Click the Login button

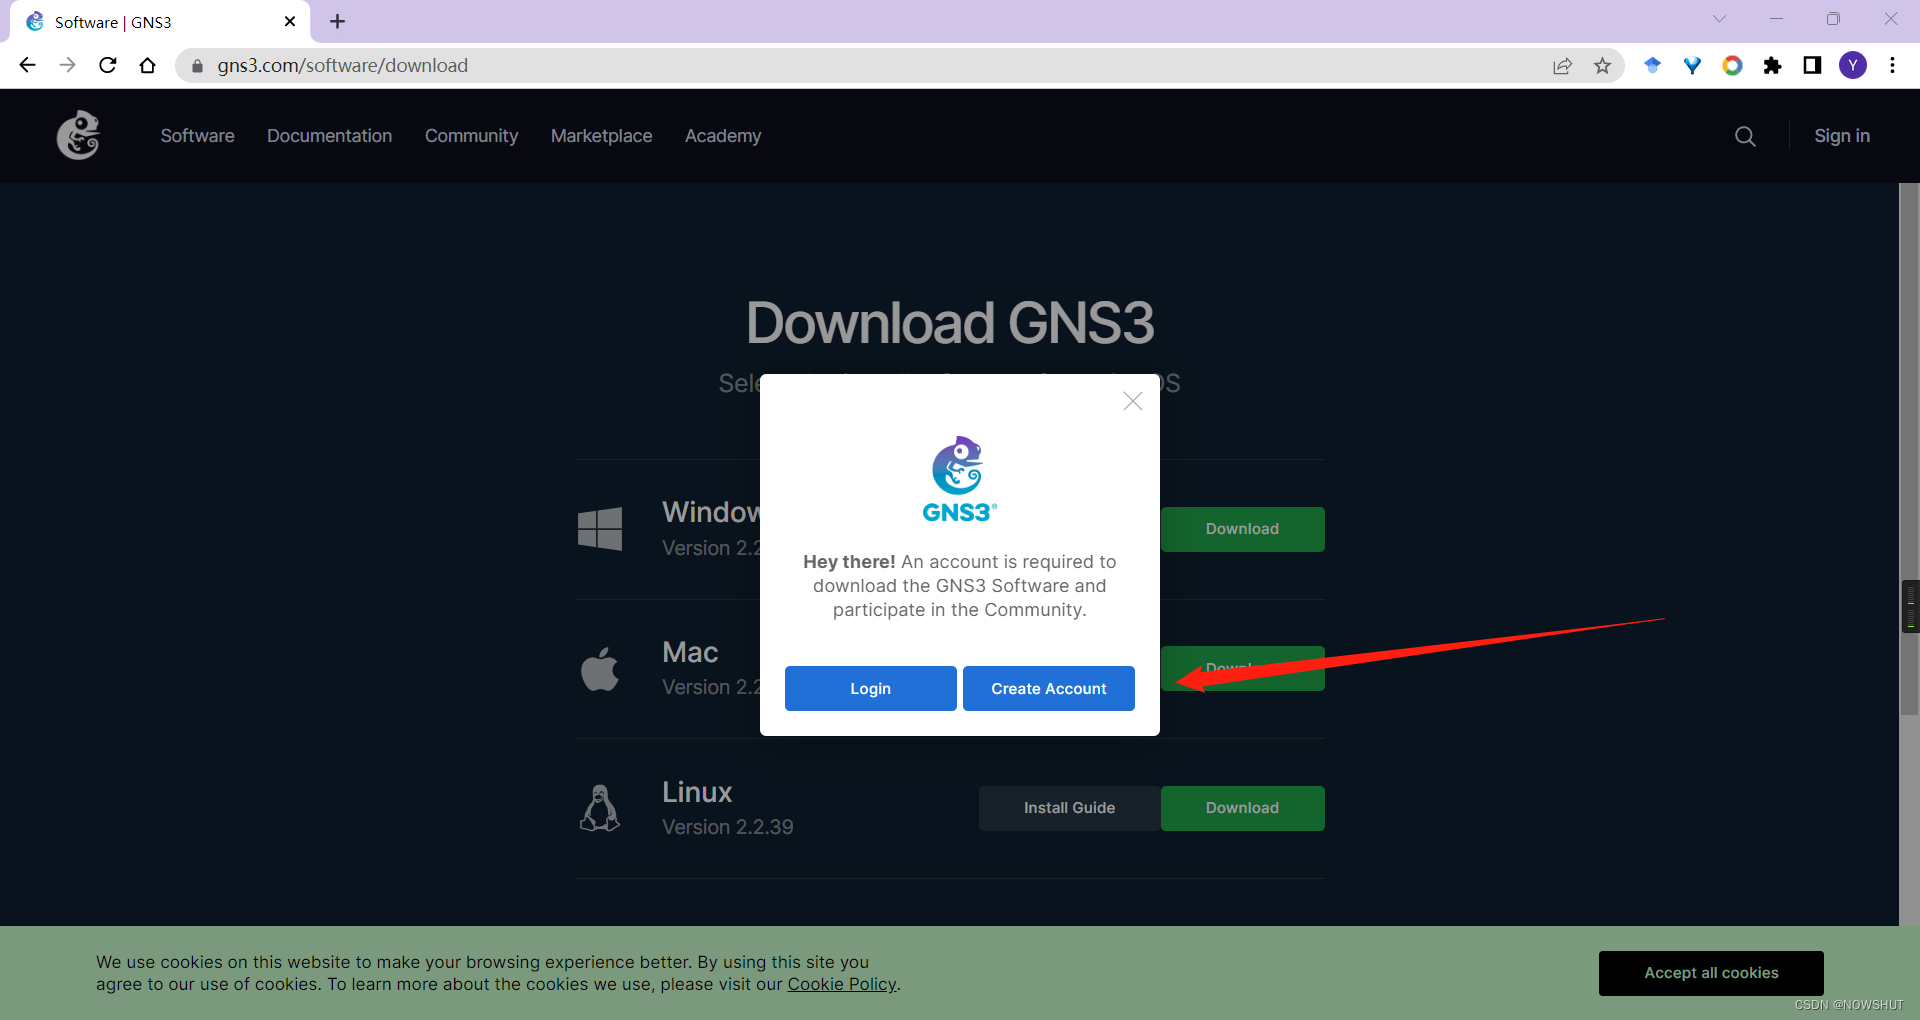(x=870, y=688)
